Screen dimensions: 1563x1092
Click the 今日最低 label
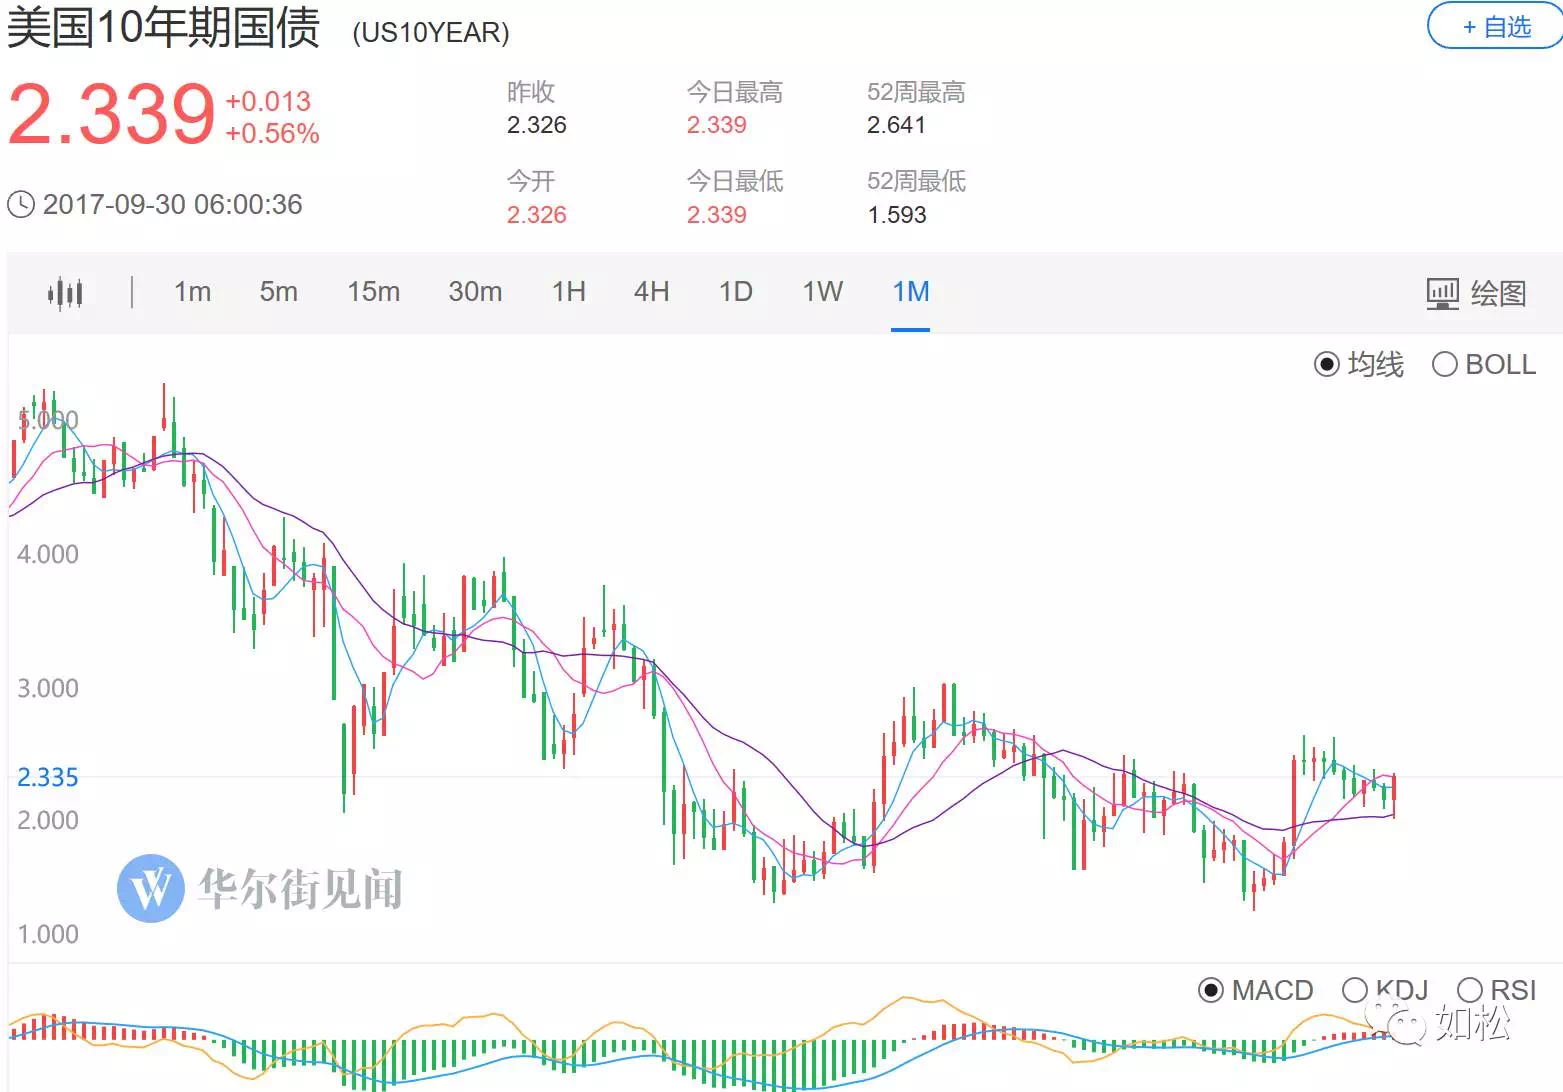tap(734, 181)
